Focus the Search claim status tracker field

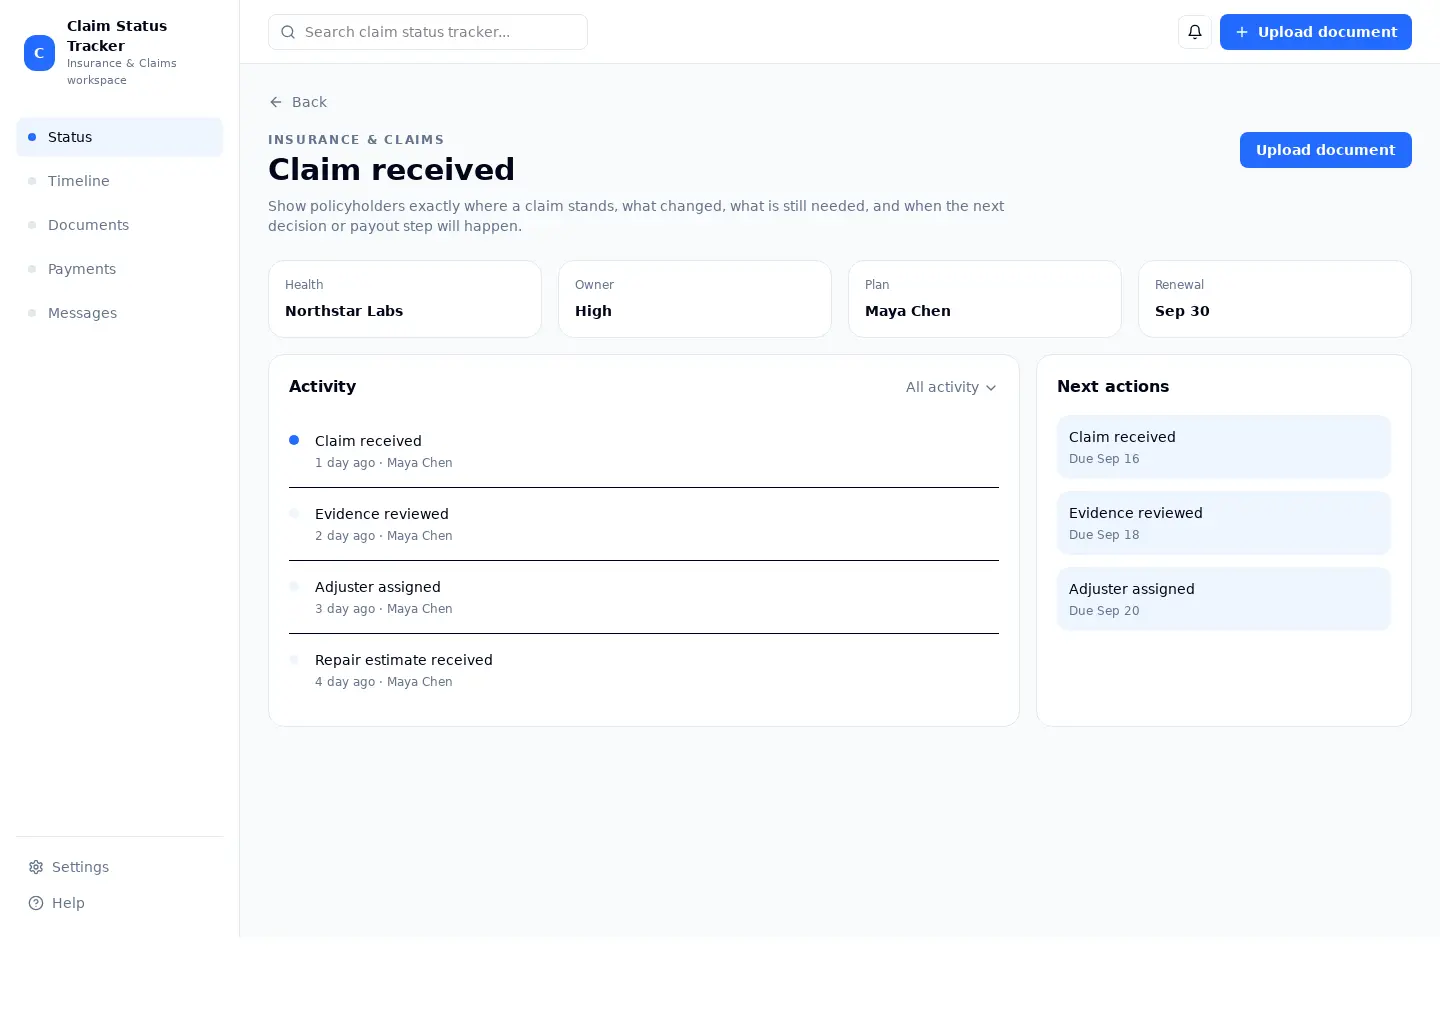(x=428, y=32)
